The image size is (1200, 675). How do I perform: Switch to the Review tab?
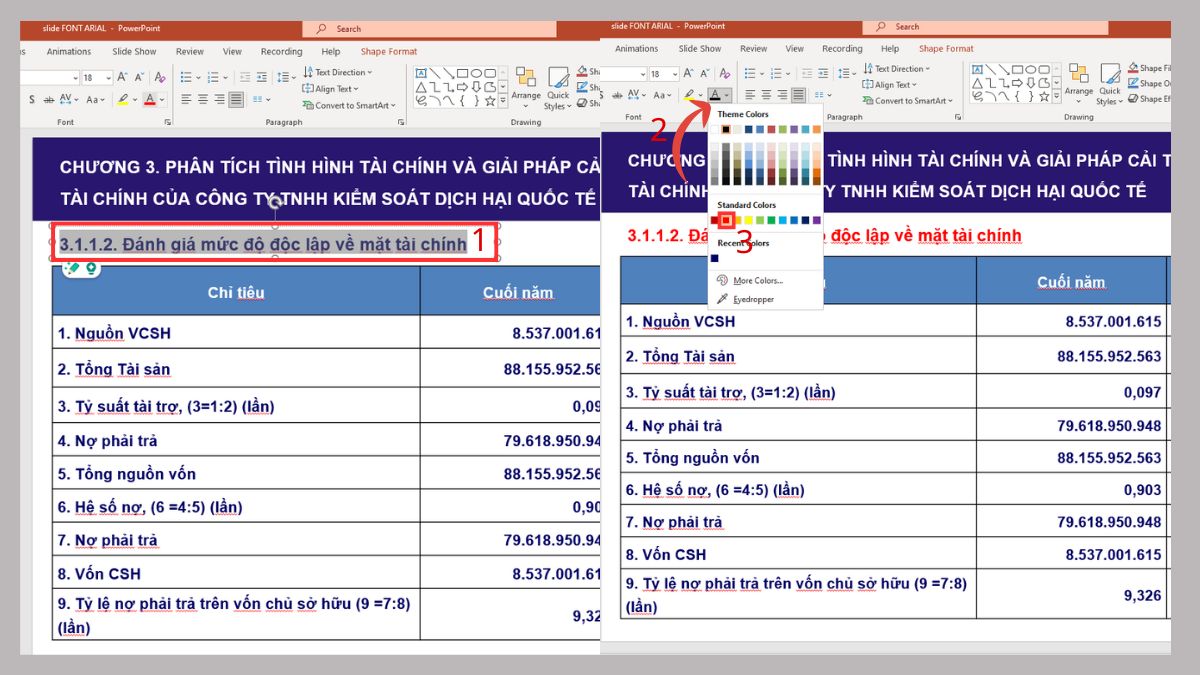pos(189,51)
